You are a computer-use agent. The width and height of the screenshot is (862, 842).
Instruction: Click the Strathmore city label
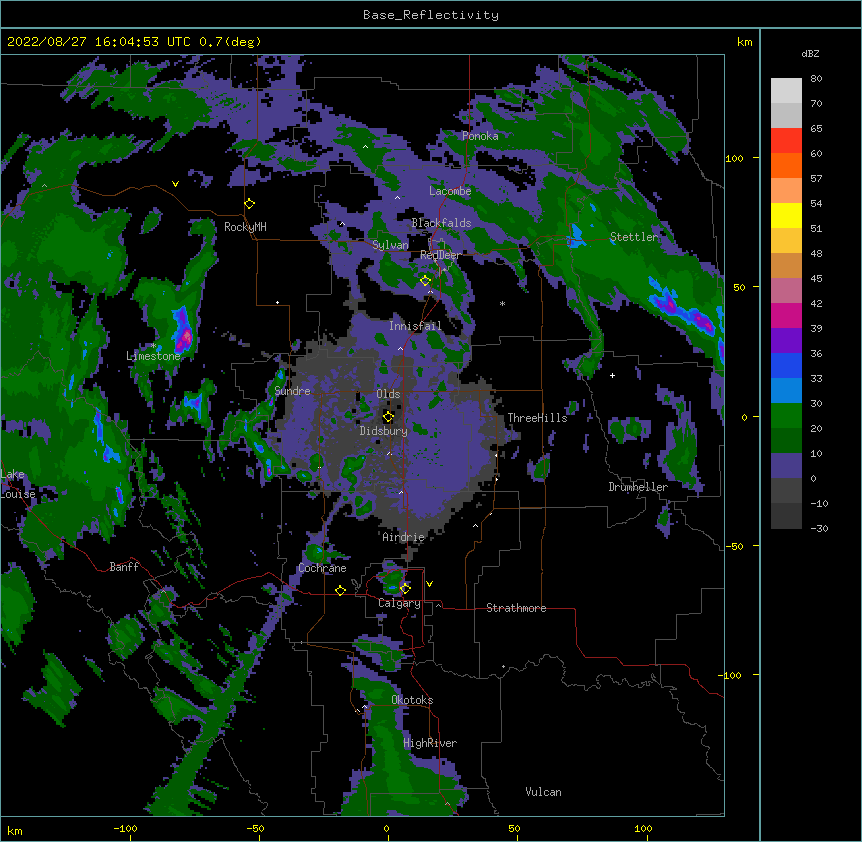[516, 608]
